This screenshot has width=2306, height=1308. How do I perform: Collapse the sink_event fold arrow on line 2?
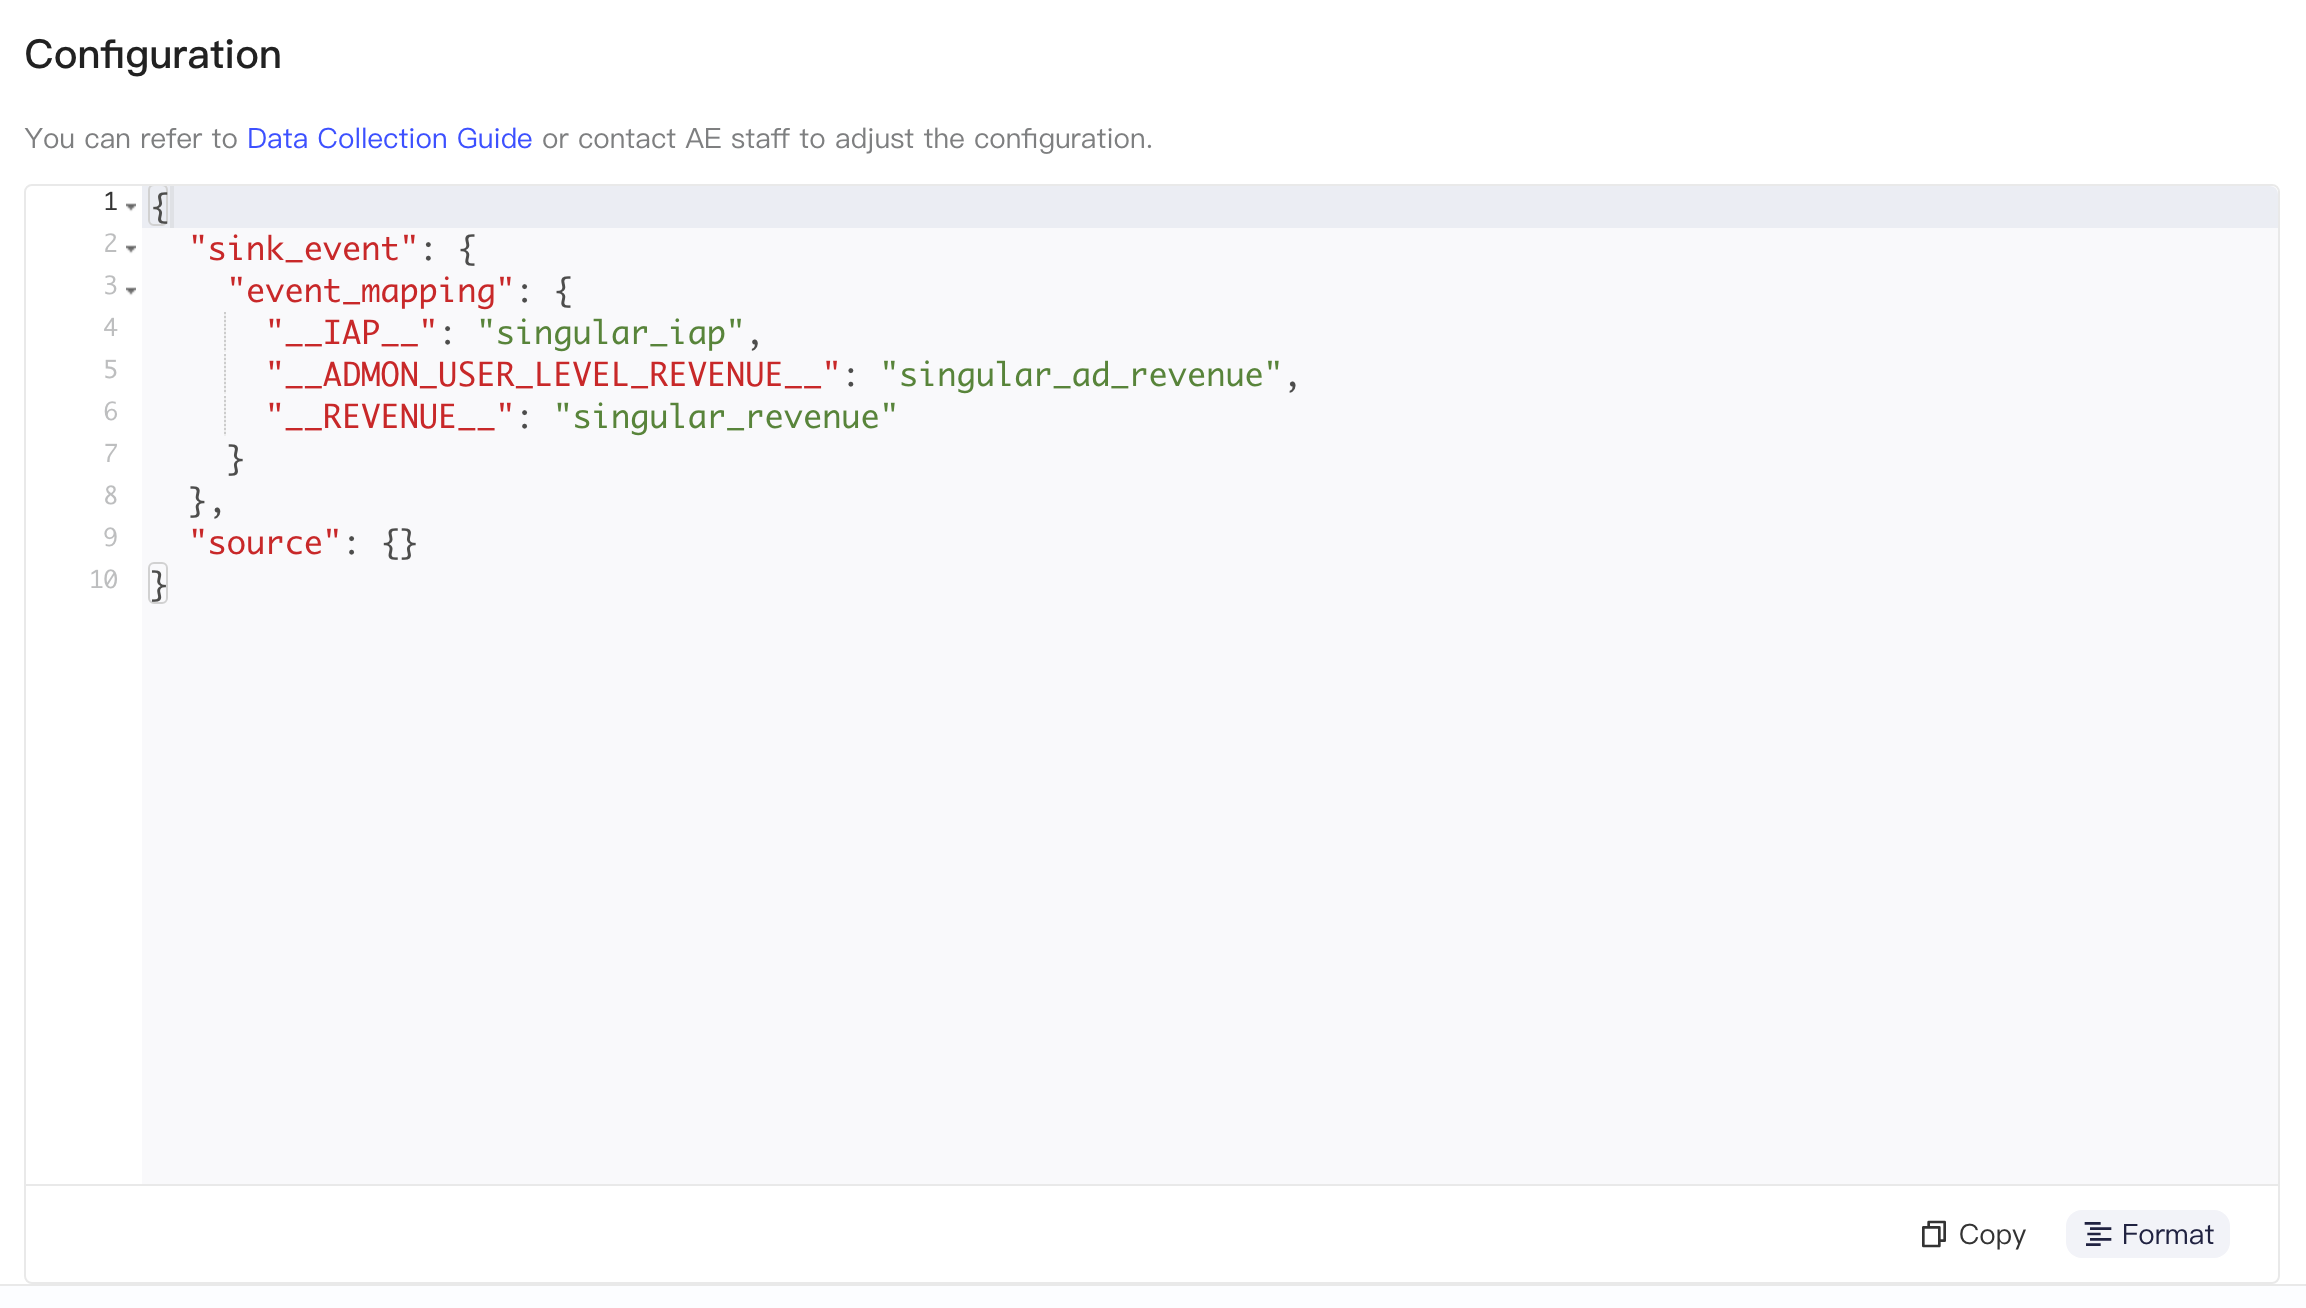click(131, 248)
